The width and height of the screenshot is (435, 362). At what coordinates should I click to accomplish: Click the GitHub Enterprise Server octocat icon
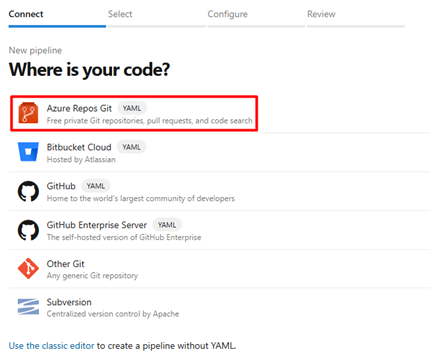point(28,230)
